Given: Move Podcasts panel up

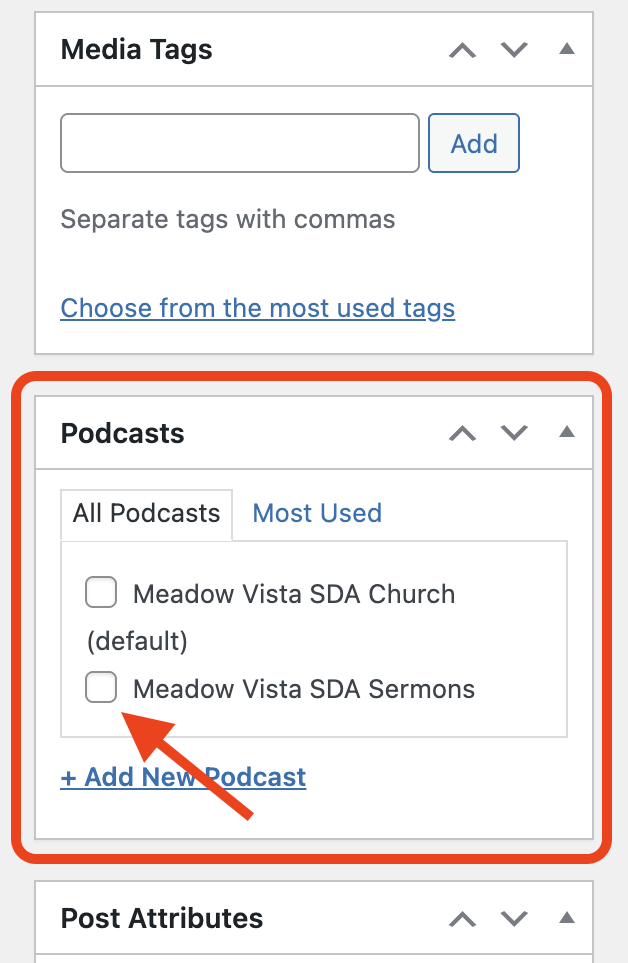Looking at the screenshot, I should 462,433.
